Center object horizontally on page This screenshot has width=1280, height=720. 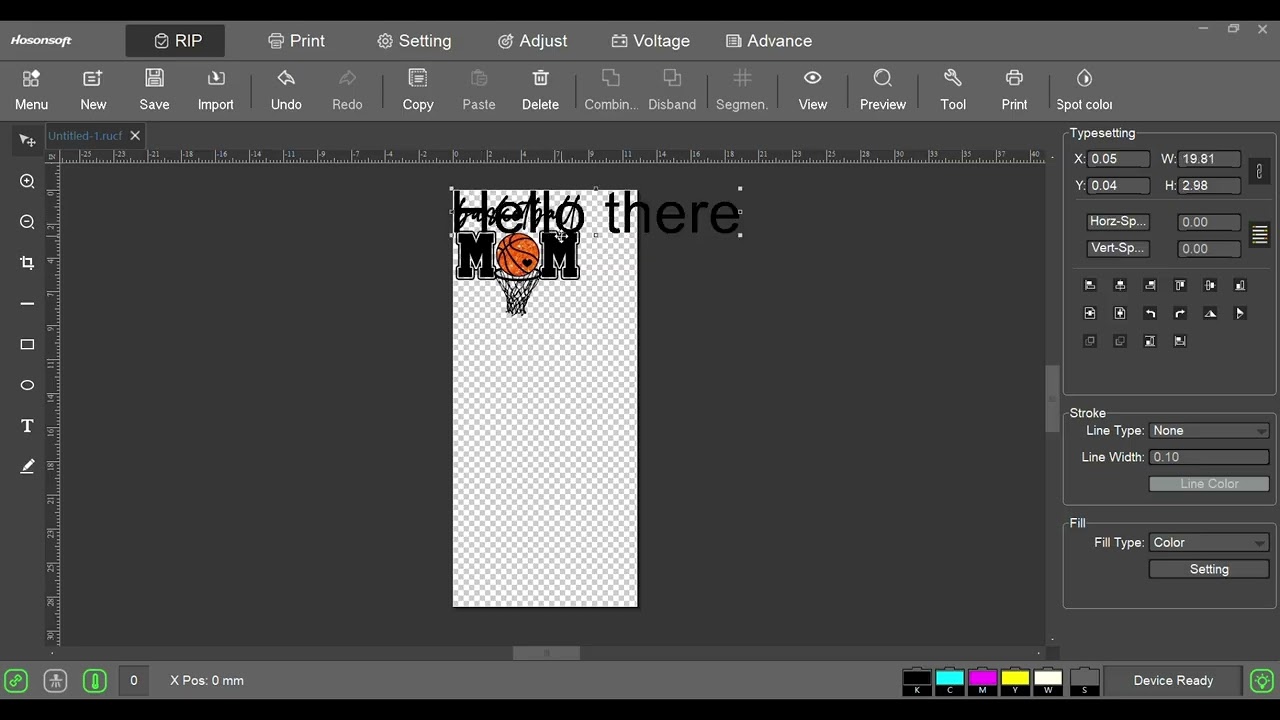pyautogui.click(x=1090, y=313)
